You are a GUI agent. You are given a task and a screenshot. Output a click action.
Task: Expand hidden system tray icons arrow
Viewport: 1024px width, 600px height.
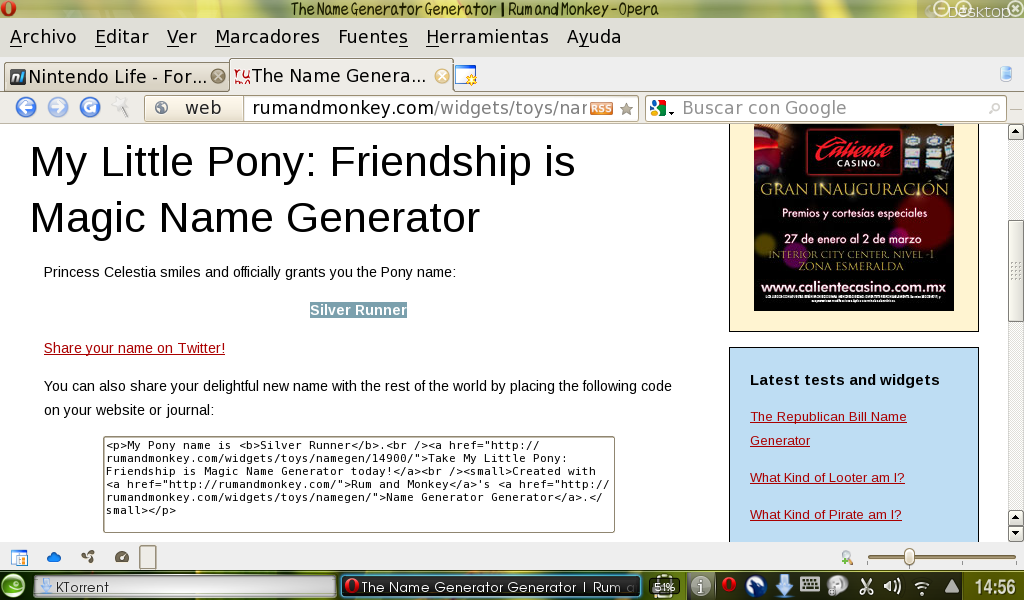pos(951,587)
